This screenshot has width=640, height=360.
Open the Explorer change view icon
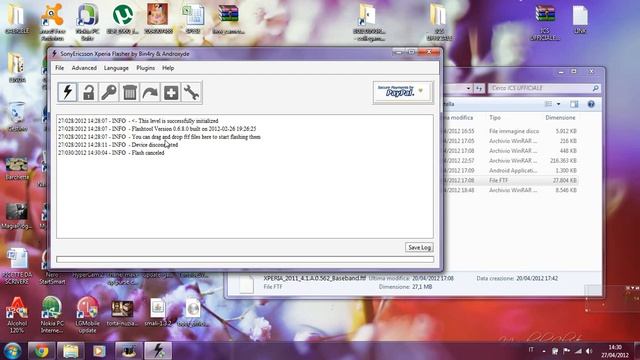(x=549, y=104)
